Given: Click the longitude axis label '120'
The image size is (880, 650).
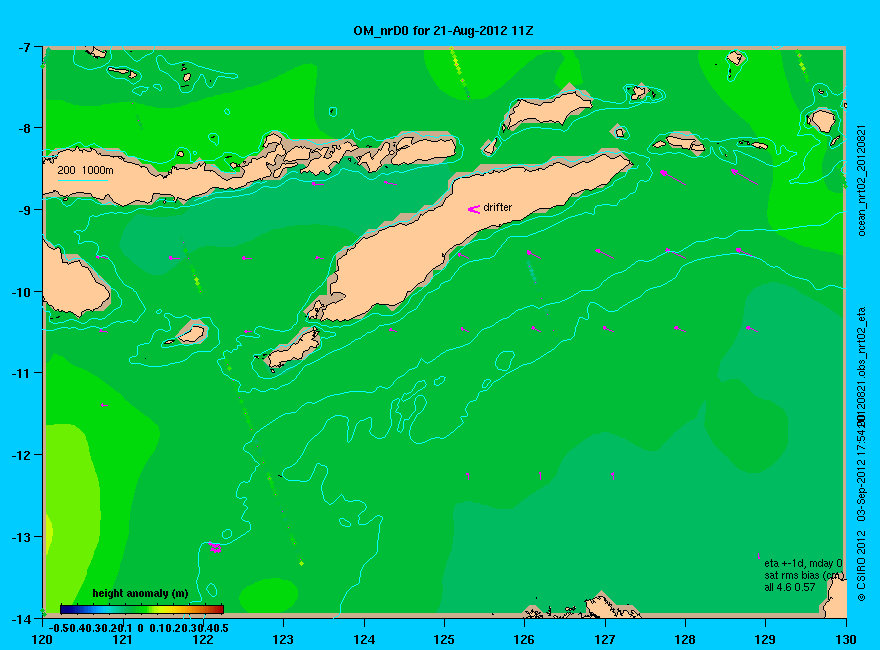Looking at the screenshot, I should pyautogui.click(x=42, y=639).
